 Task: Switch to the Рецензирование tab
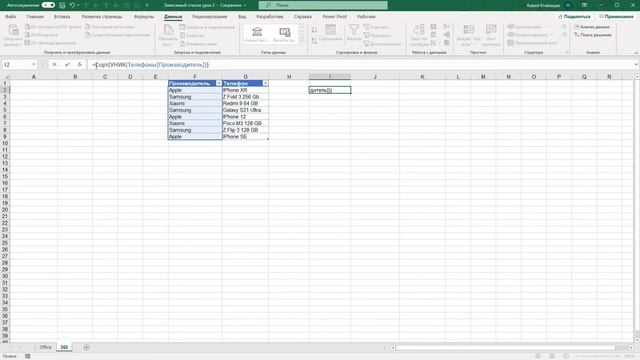pyautogui.click(x=209, y=17)
